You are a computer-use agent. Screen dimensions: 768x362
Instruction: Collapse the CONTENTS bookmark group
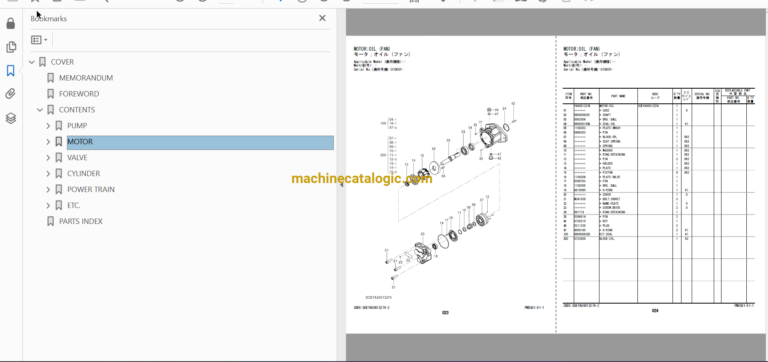point(40,110)
